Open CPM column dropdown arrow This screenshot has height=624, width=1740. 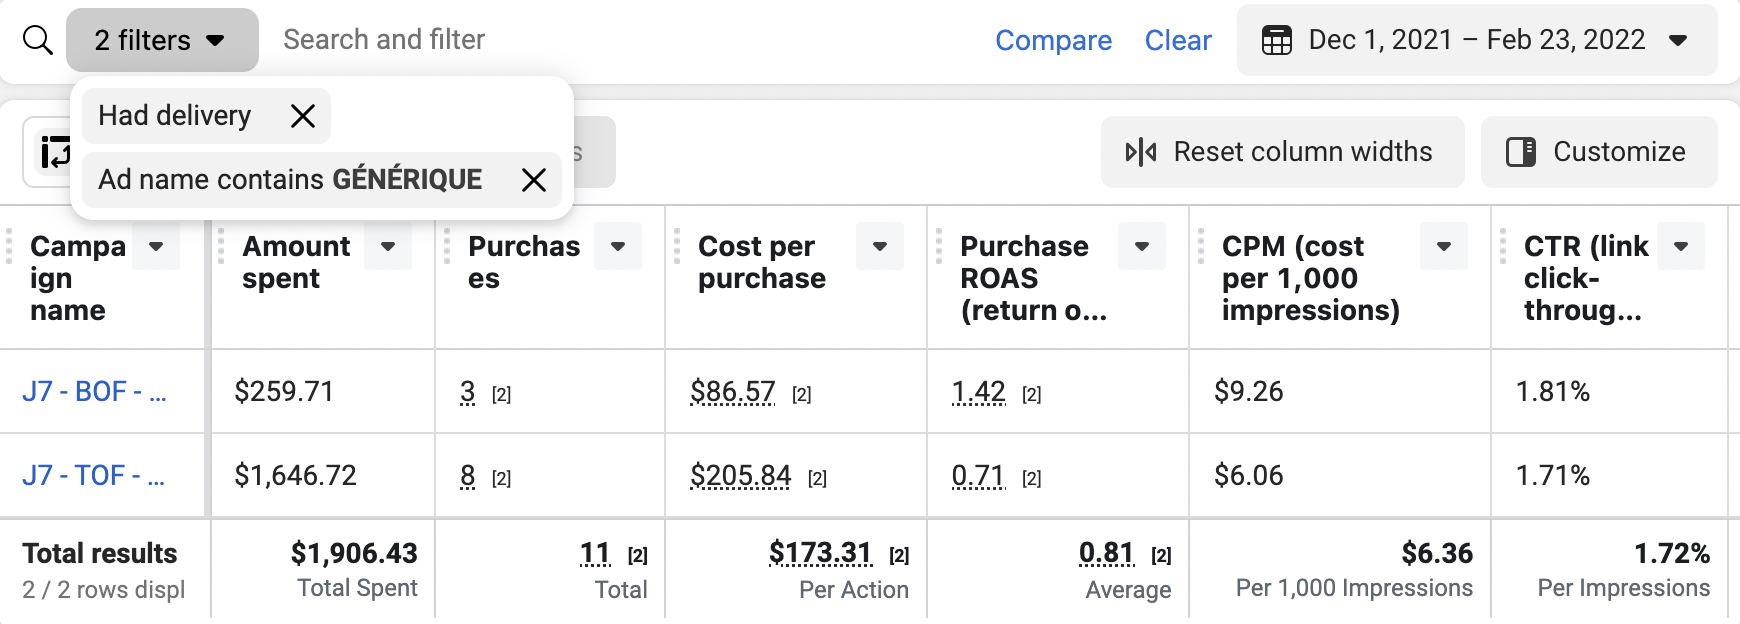point(1444,246)
